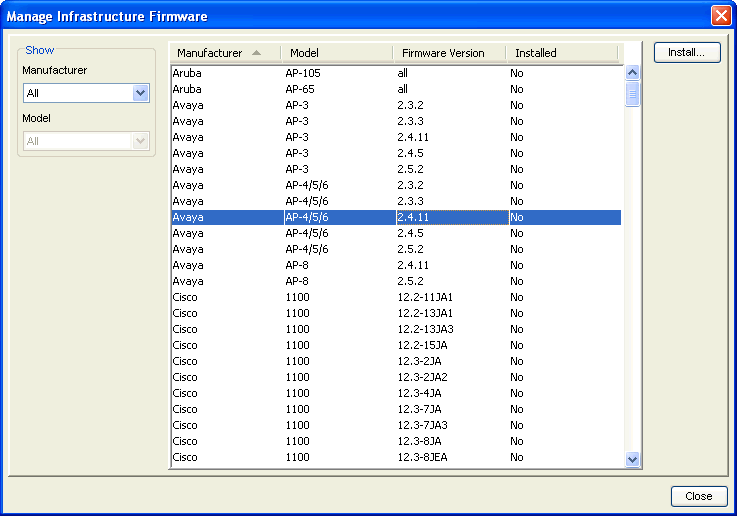
Task: Select the Cisco 1100 12.3-8JEA row
Action: [x=395, y=457]
